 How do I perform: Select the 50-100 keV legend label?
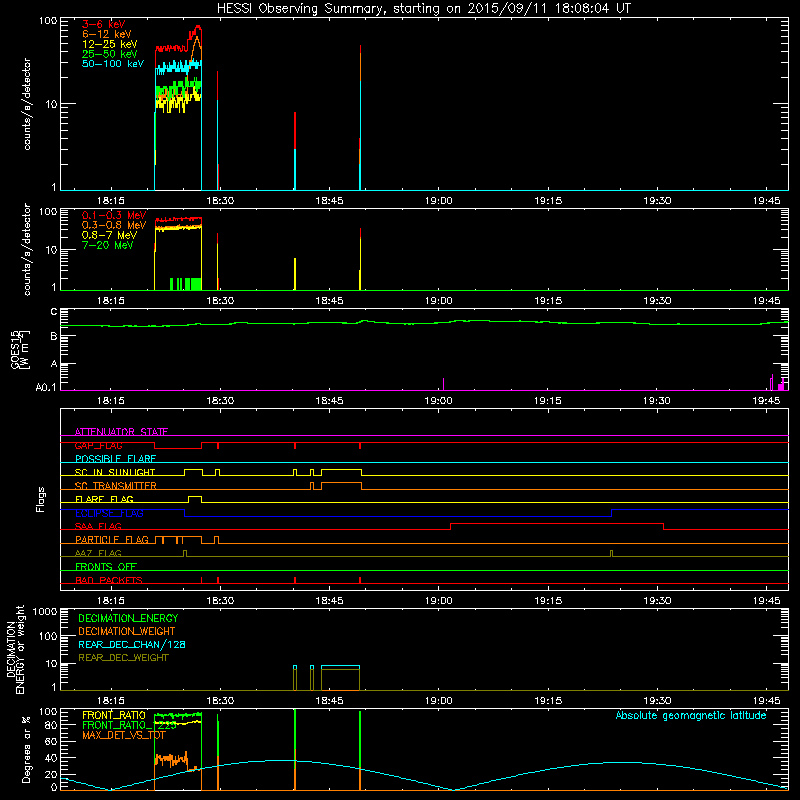(112, 63)
